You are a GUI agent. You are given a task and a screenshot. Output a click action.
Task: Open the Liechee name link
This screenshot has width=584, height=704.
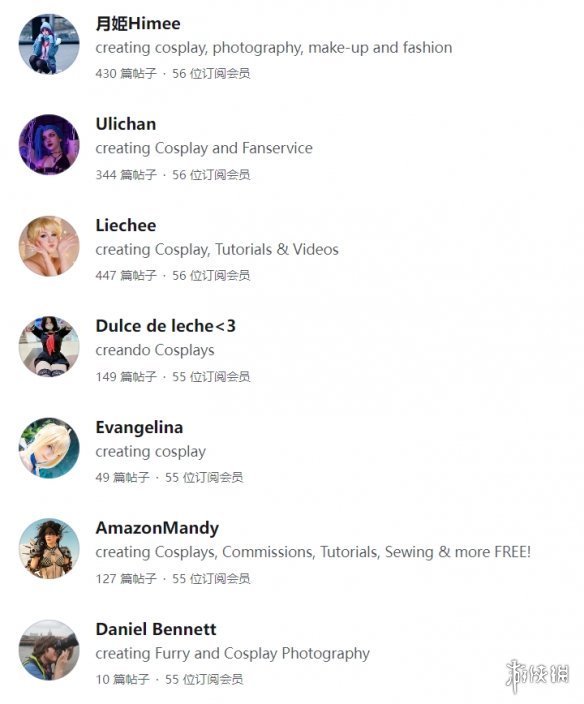pos(126,225)
